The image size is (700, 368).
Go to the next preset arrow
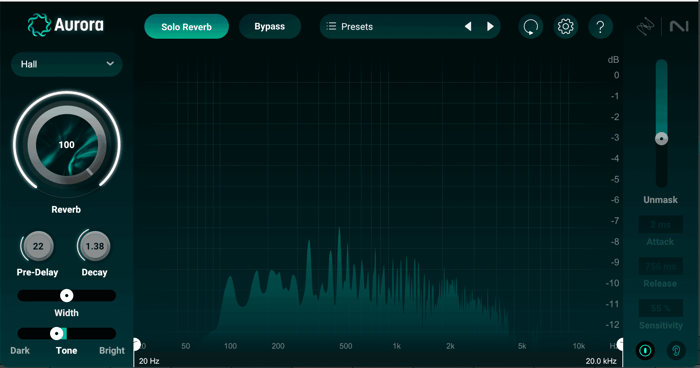[x=490, y=26]
